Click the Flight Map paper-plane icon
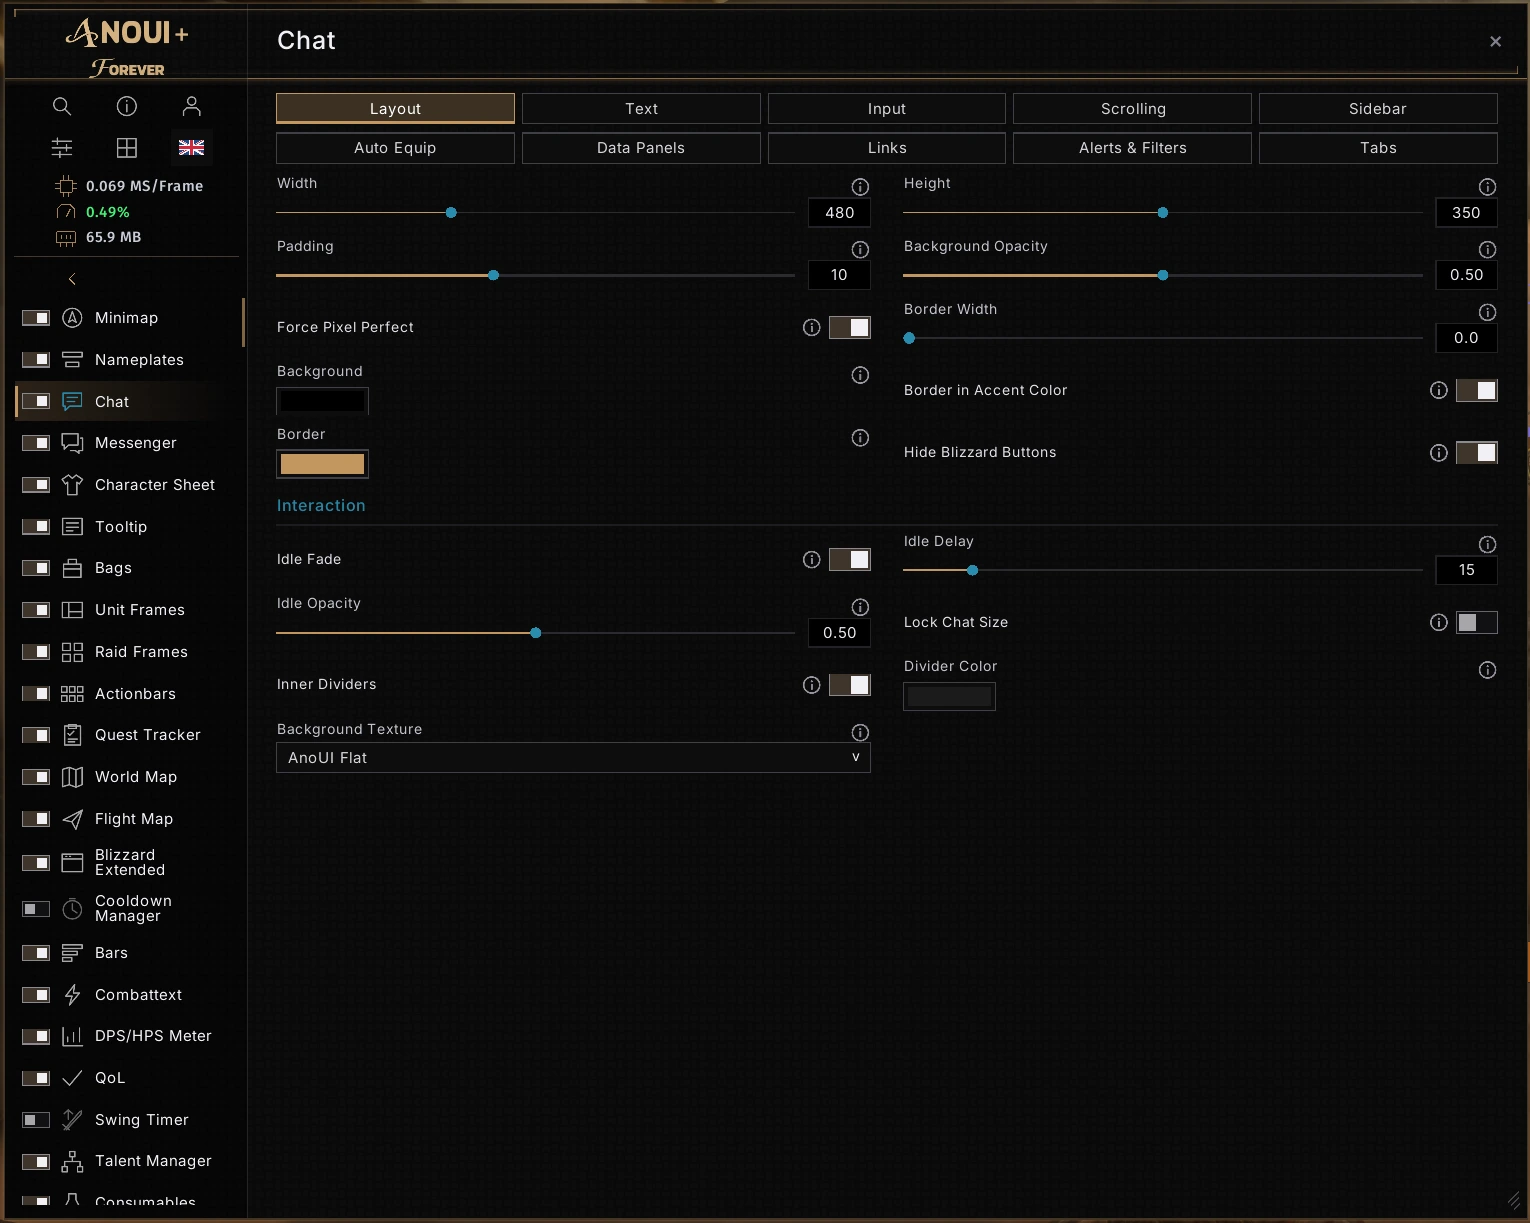 pos(72,819)
